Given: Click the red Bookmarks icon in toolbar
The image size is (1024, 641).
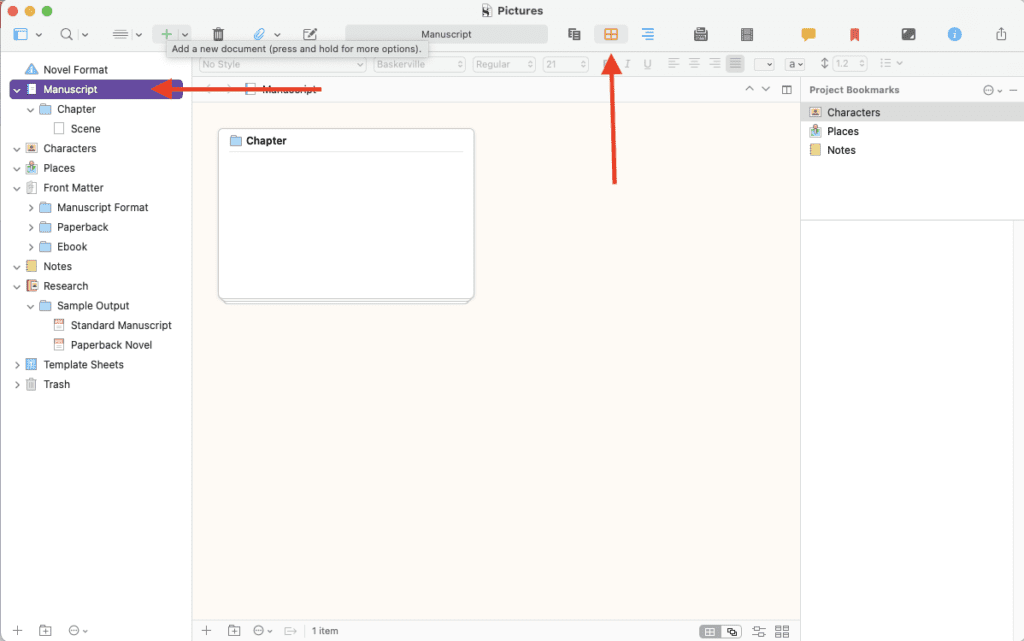Looking at the screenshot, I should [x=854, y=34].
